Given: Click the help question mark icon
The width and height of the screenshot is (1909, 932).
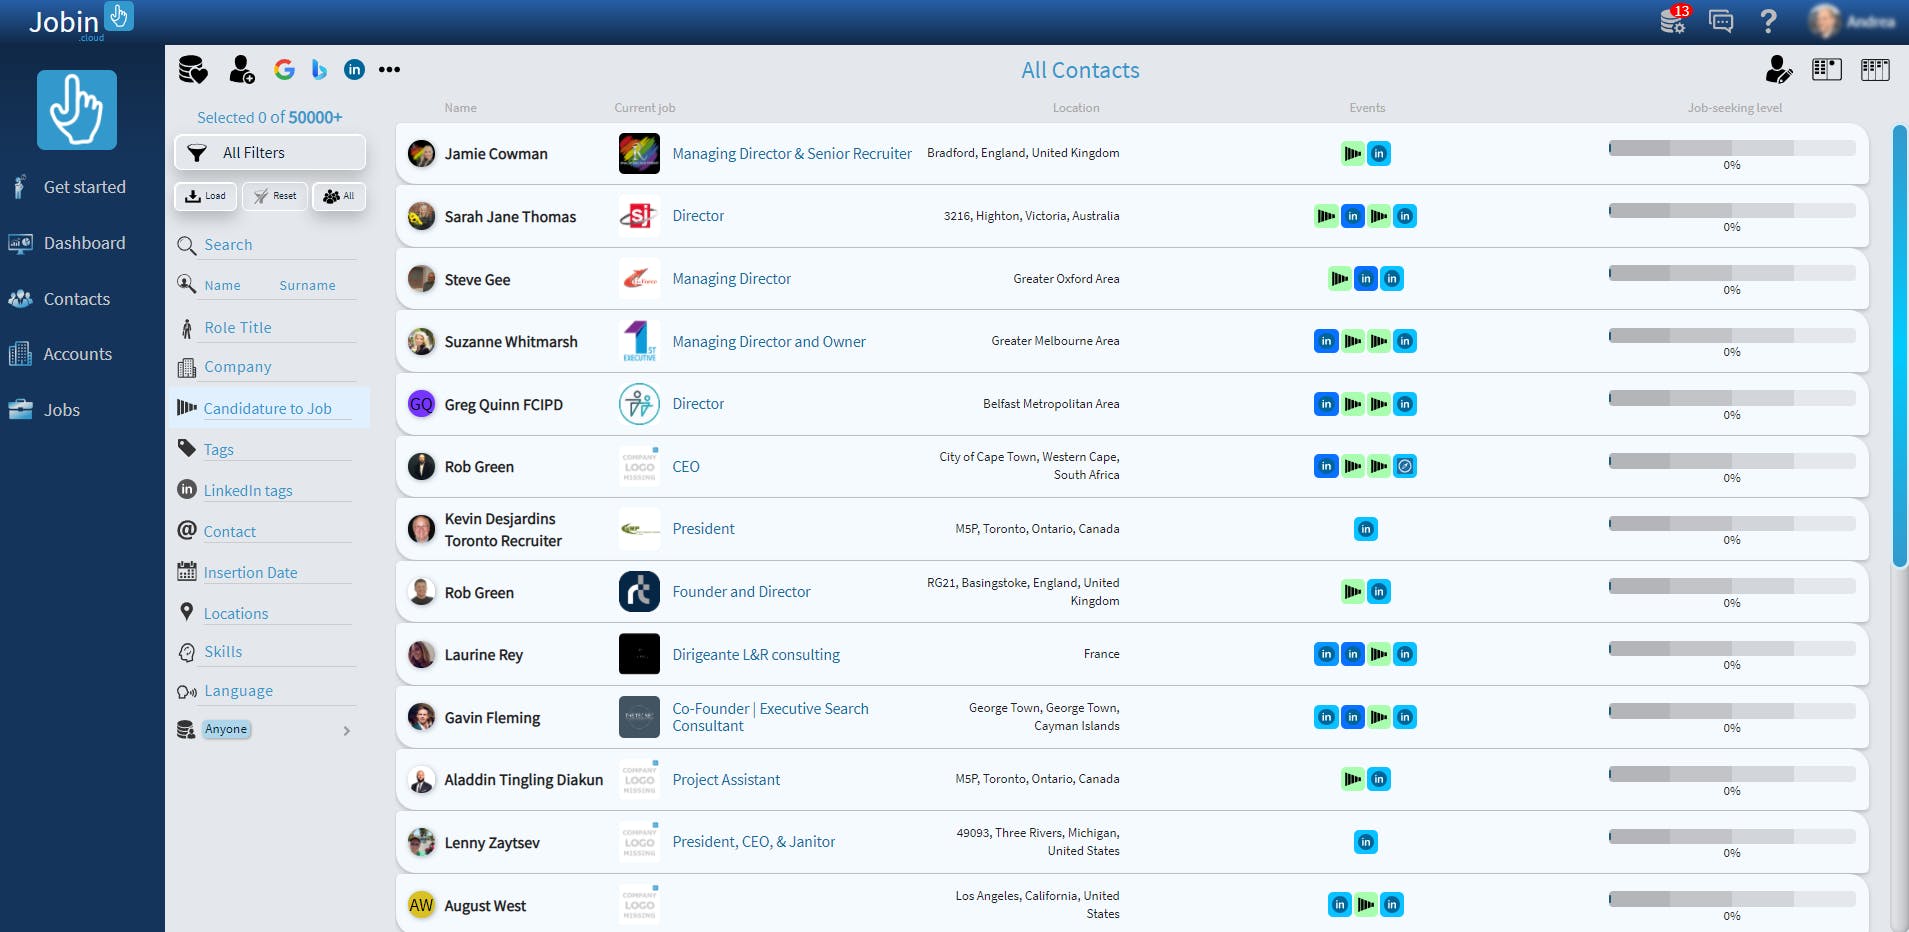Looking at the screenshot, I should (1768, 20).
